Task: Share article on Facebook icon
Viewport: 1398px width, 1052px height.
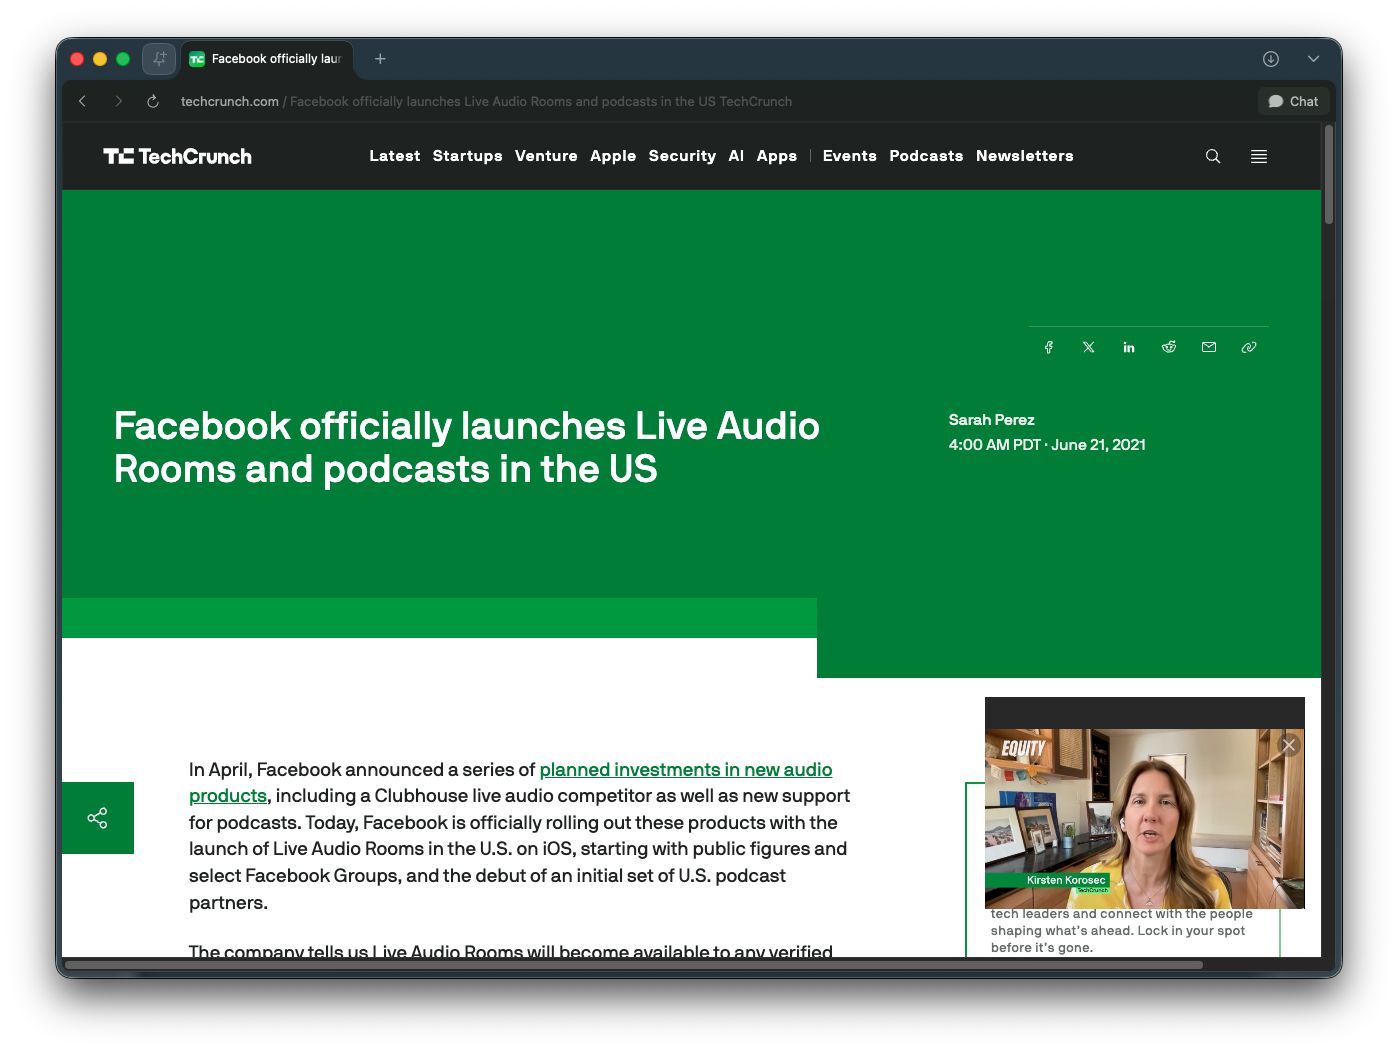Action: point(1049,347)
